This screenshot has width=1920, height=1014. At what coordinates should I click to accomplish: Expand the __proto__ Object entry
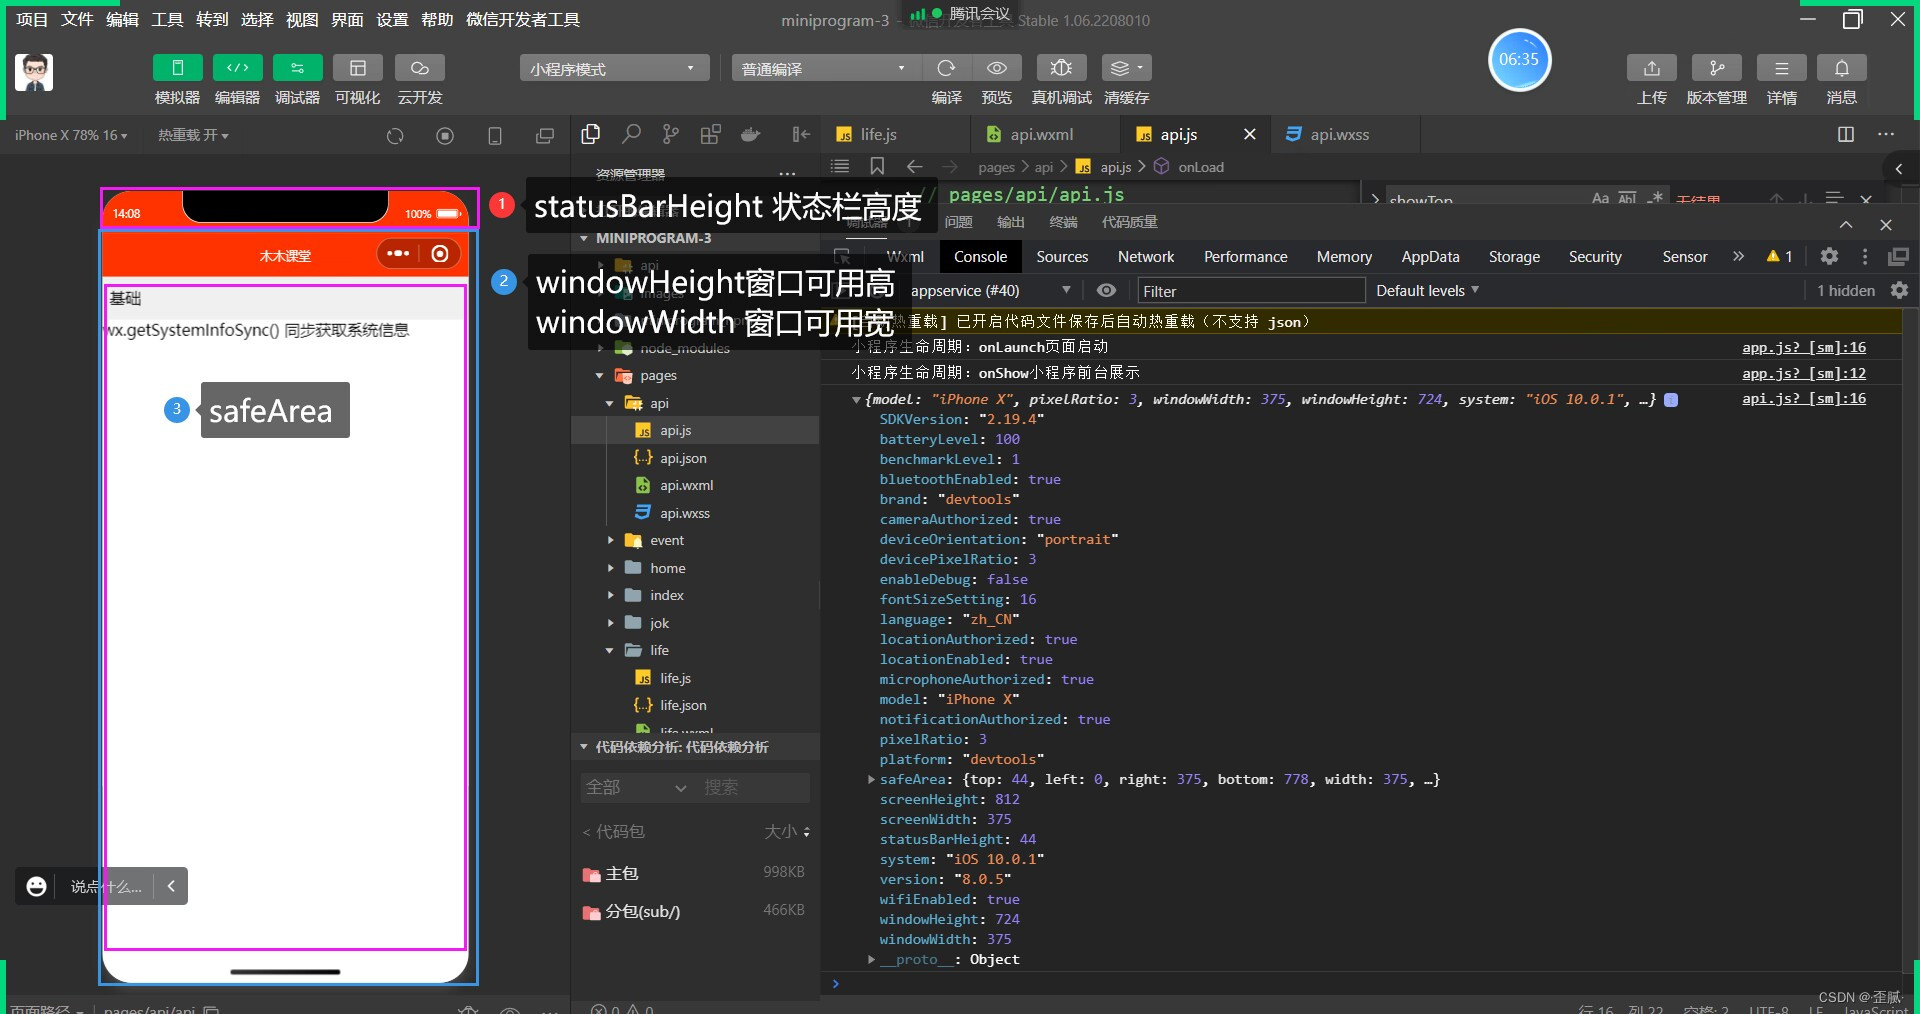tap(871, 959)
